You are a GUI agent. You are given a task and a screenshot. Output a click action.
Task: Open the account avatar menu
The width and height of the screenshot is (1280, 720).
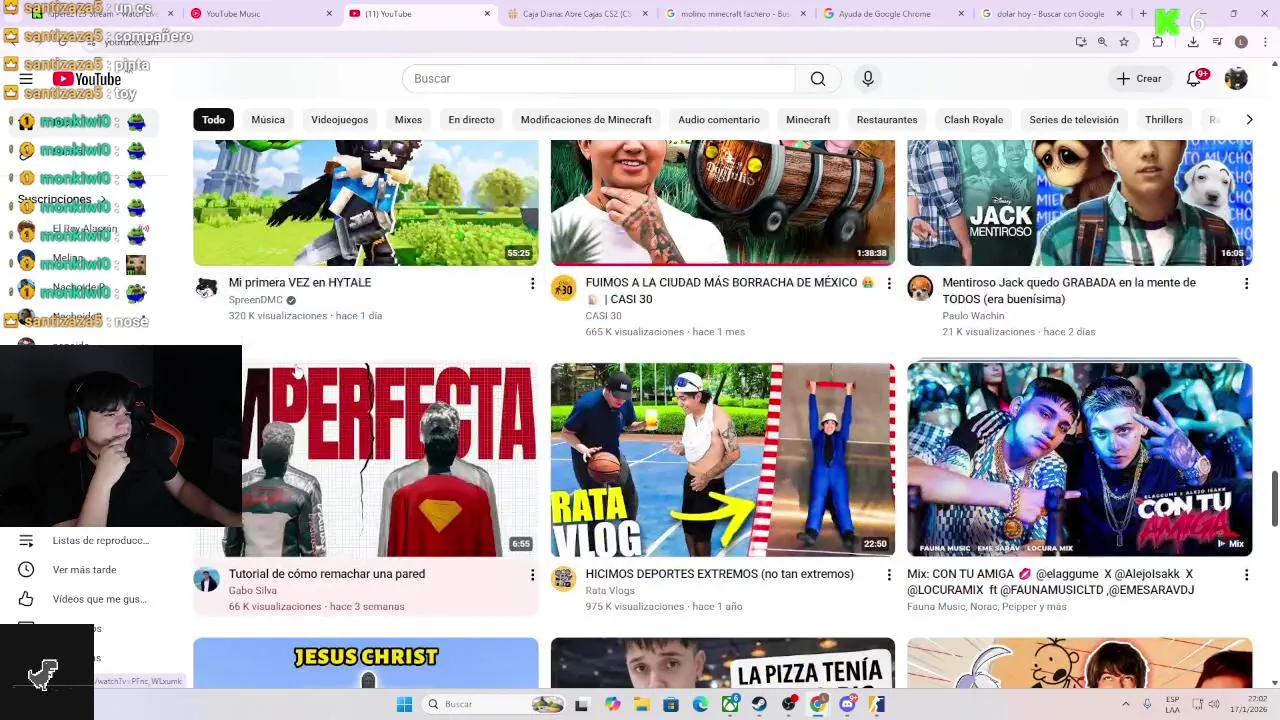click(1236, 79)
